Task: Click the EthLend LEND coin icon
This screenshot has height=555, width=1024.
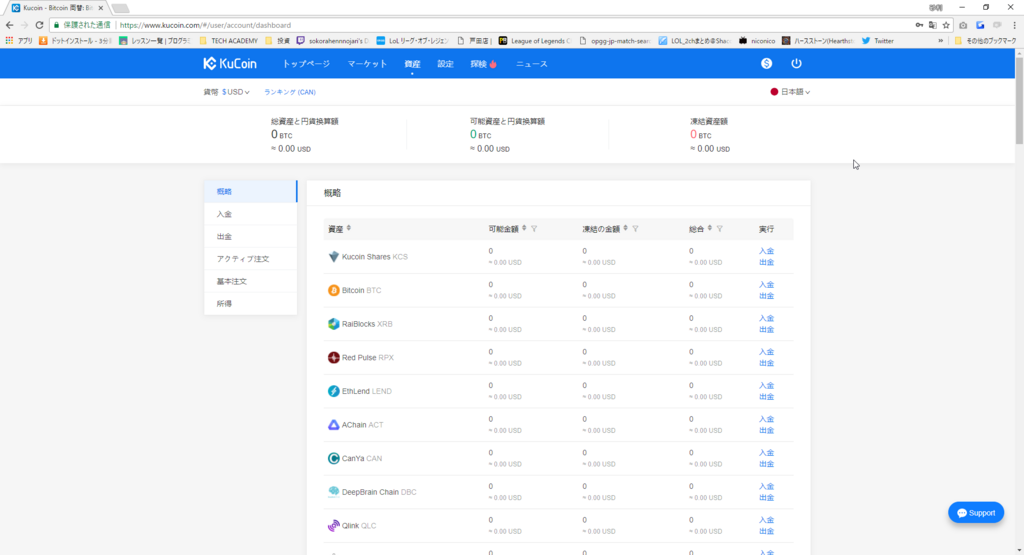Action: pyautogui.click(x=334, y=391)
